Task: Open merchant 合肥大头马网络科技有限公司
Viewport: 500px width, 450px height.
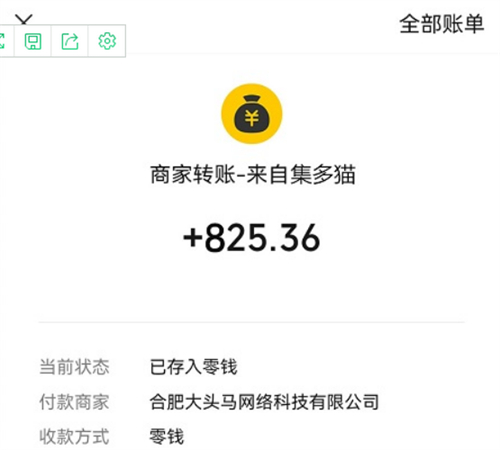Action: [x=264, y=402]
